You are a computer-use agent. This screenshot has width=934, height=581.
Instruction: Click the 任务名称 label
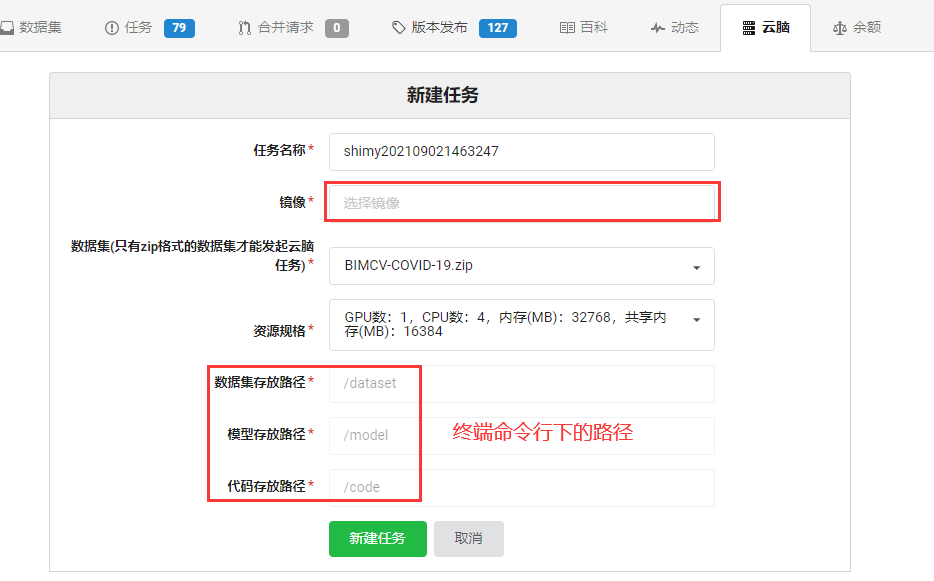[280, 150]
